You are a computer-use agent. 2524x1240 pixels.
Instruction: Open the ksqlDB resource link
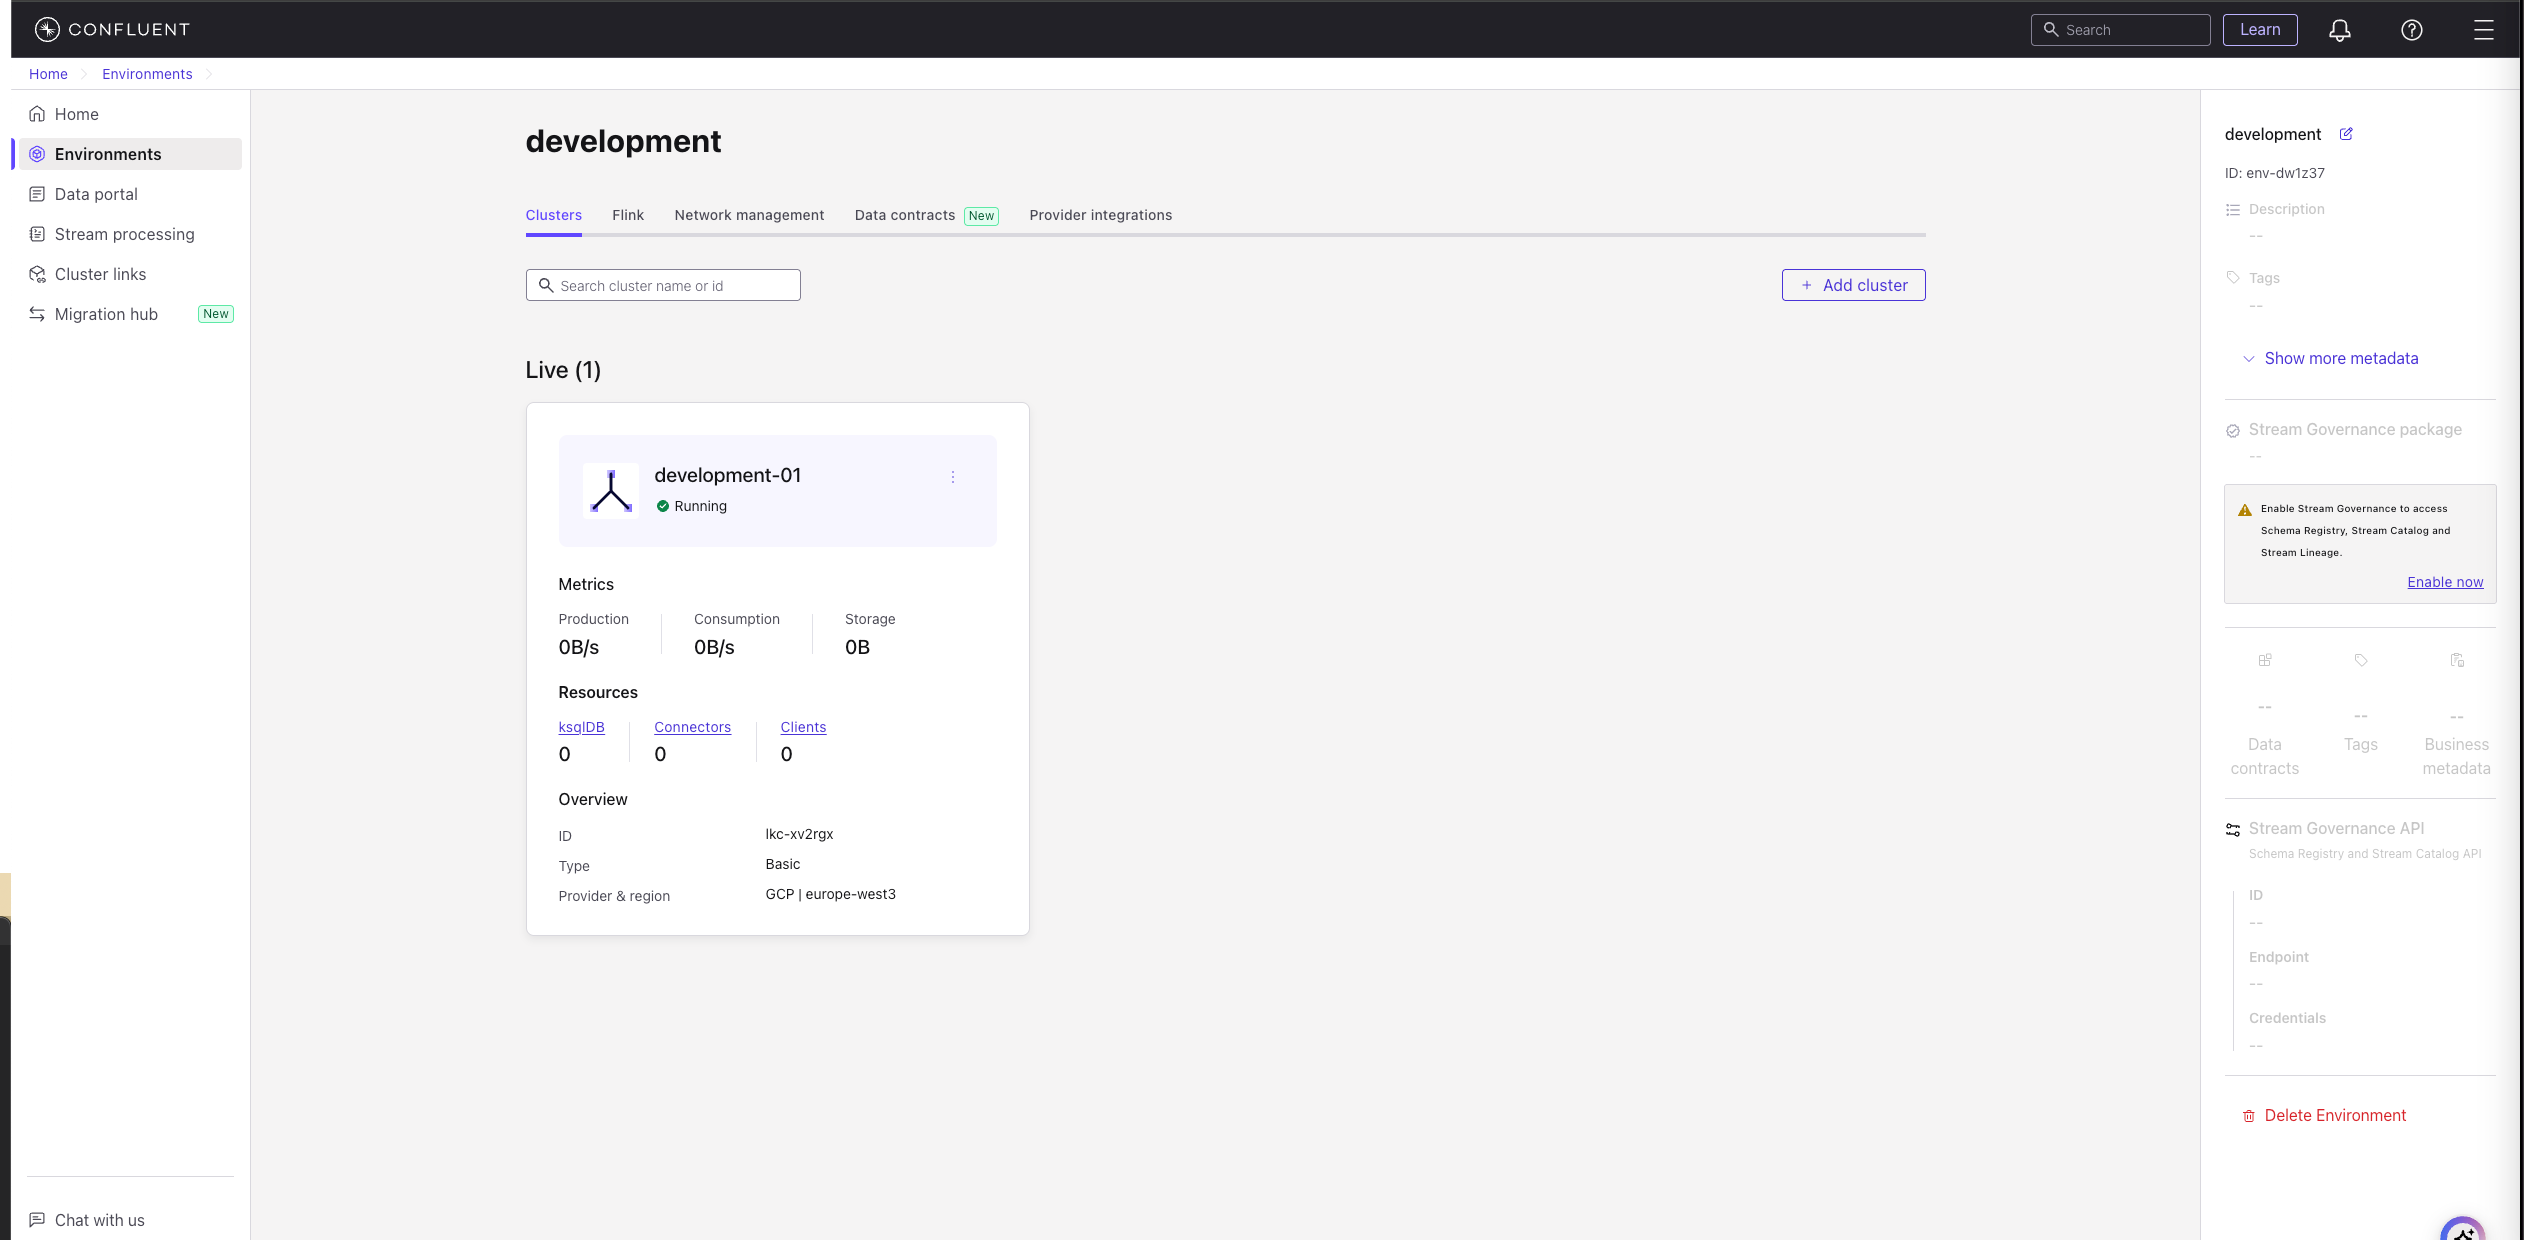(581, 727)
